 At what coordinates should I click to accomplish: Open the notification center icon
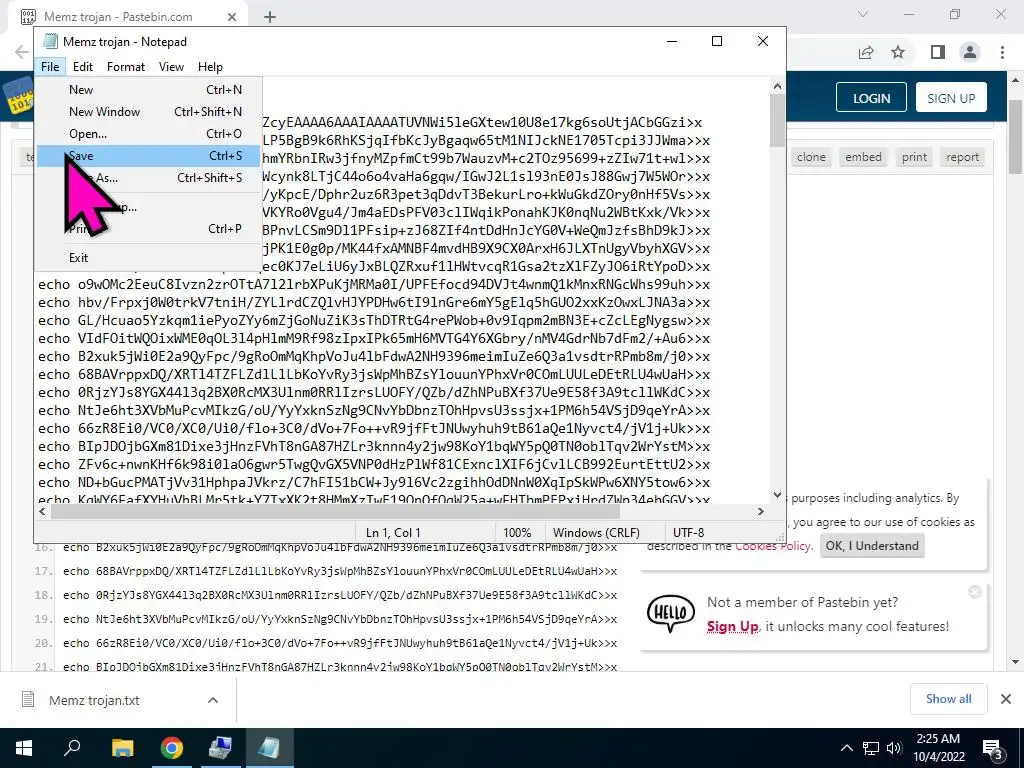pyautogui.click(x=992, y=748)
